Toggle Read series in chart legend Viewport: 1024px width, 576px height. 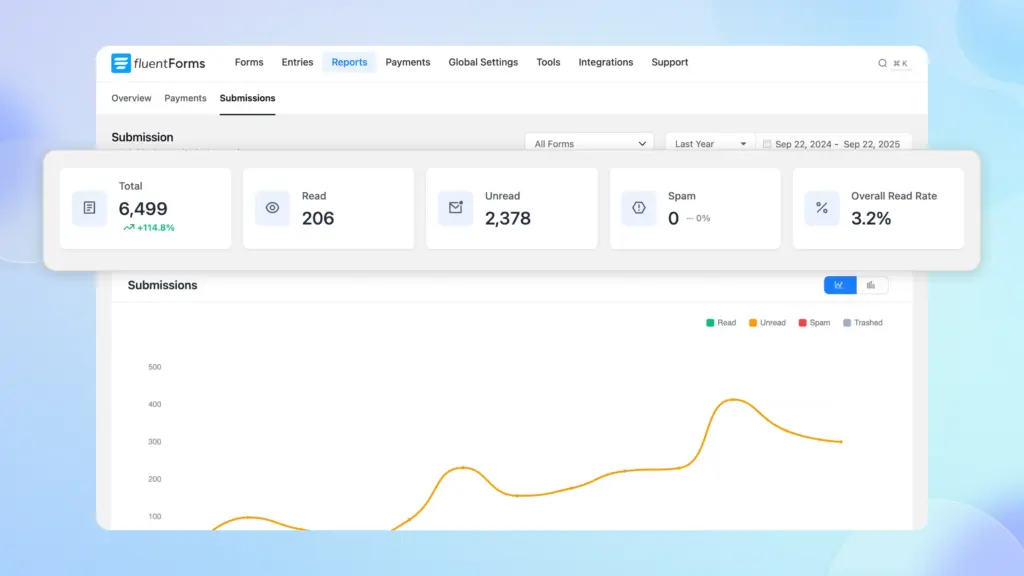coord(721,323)
